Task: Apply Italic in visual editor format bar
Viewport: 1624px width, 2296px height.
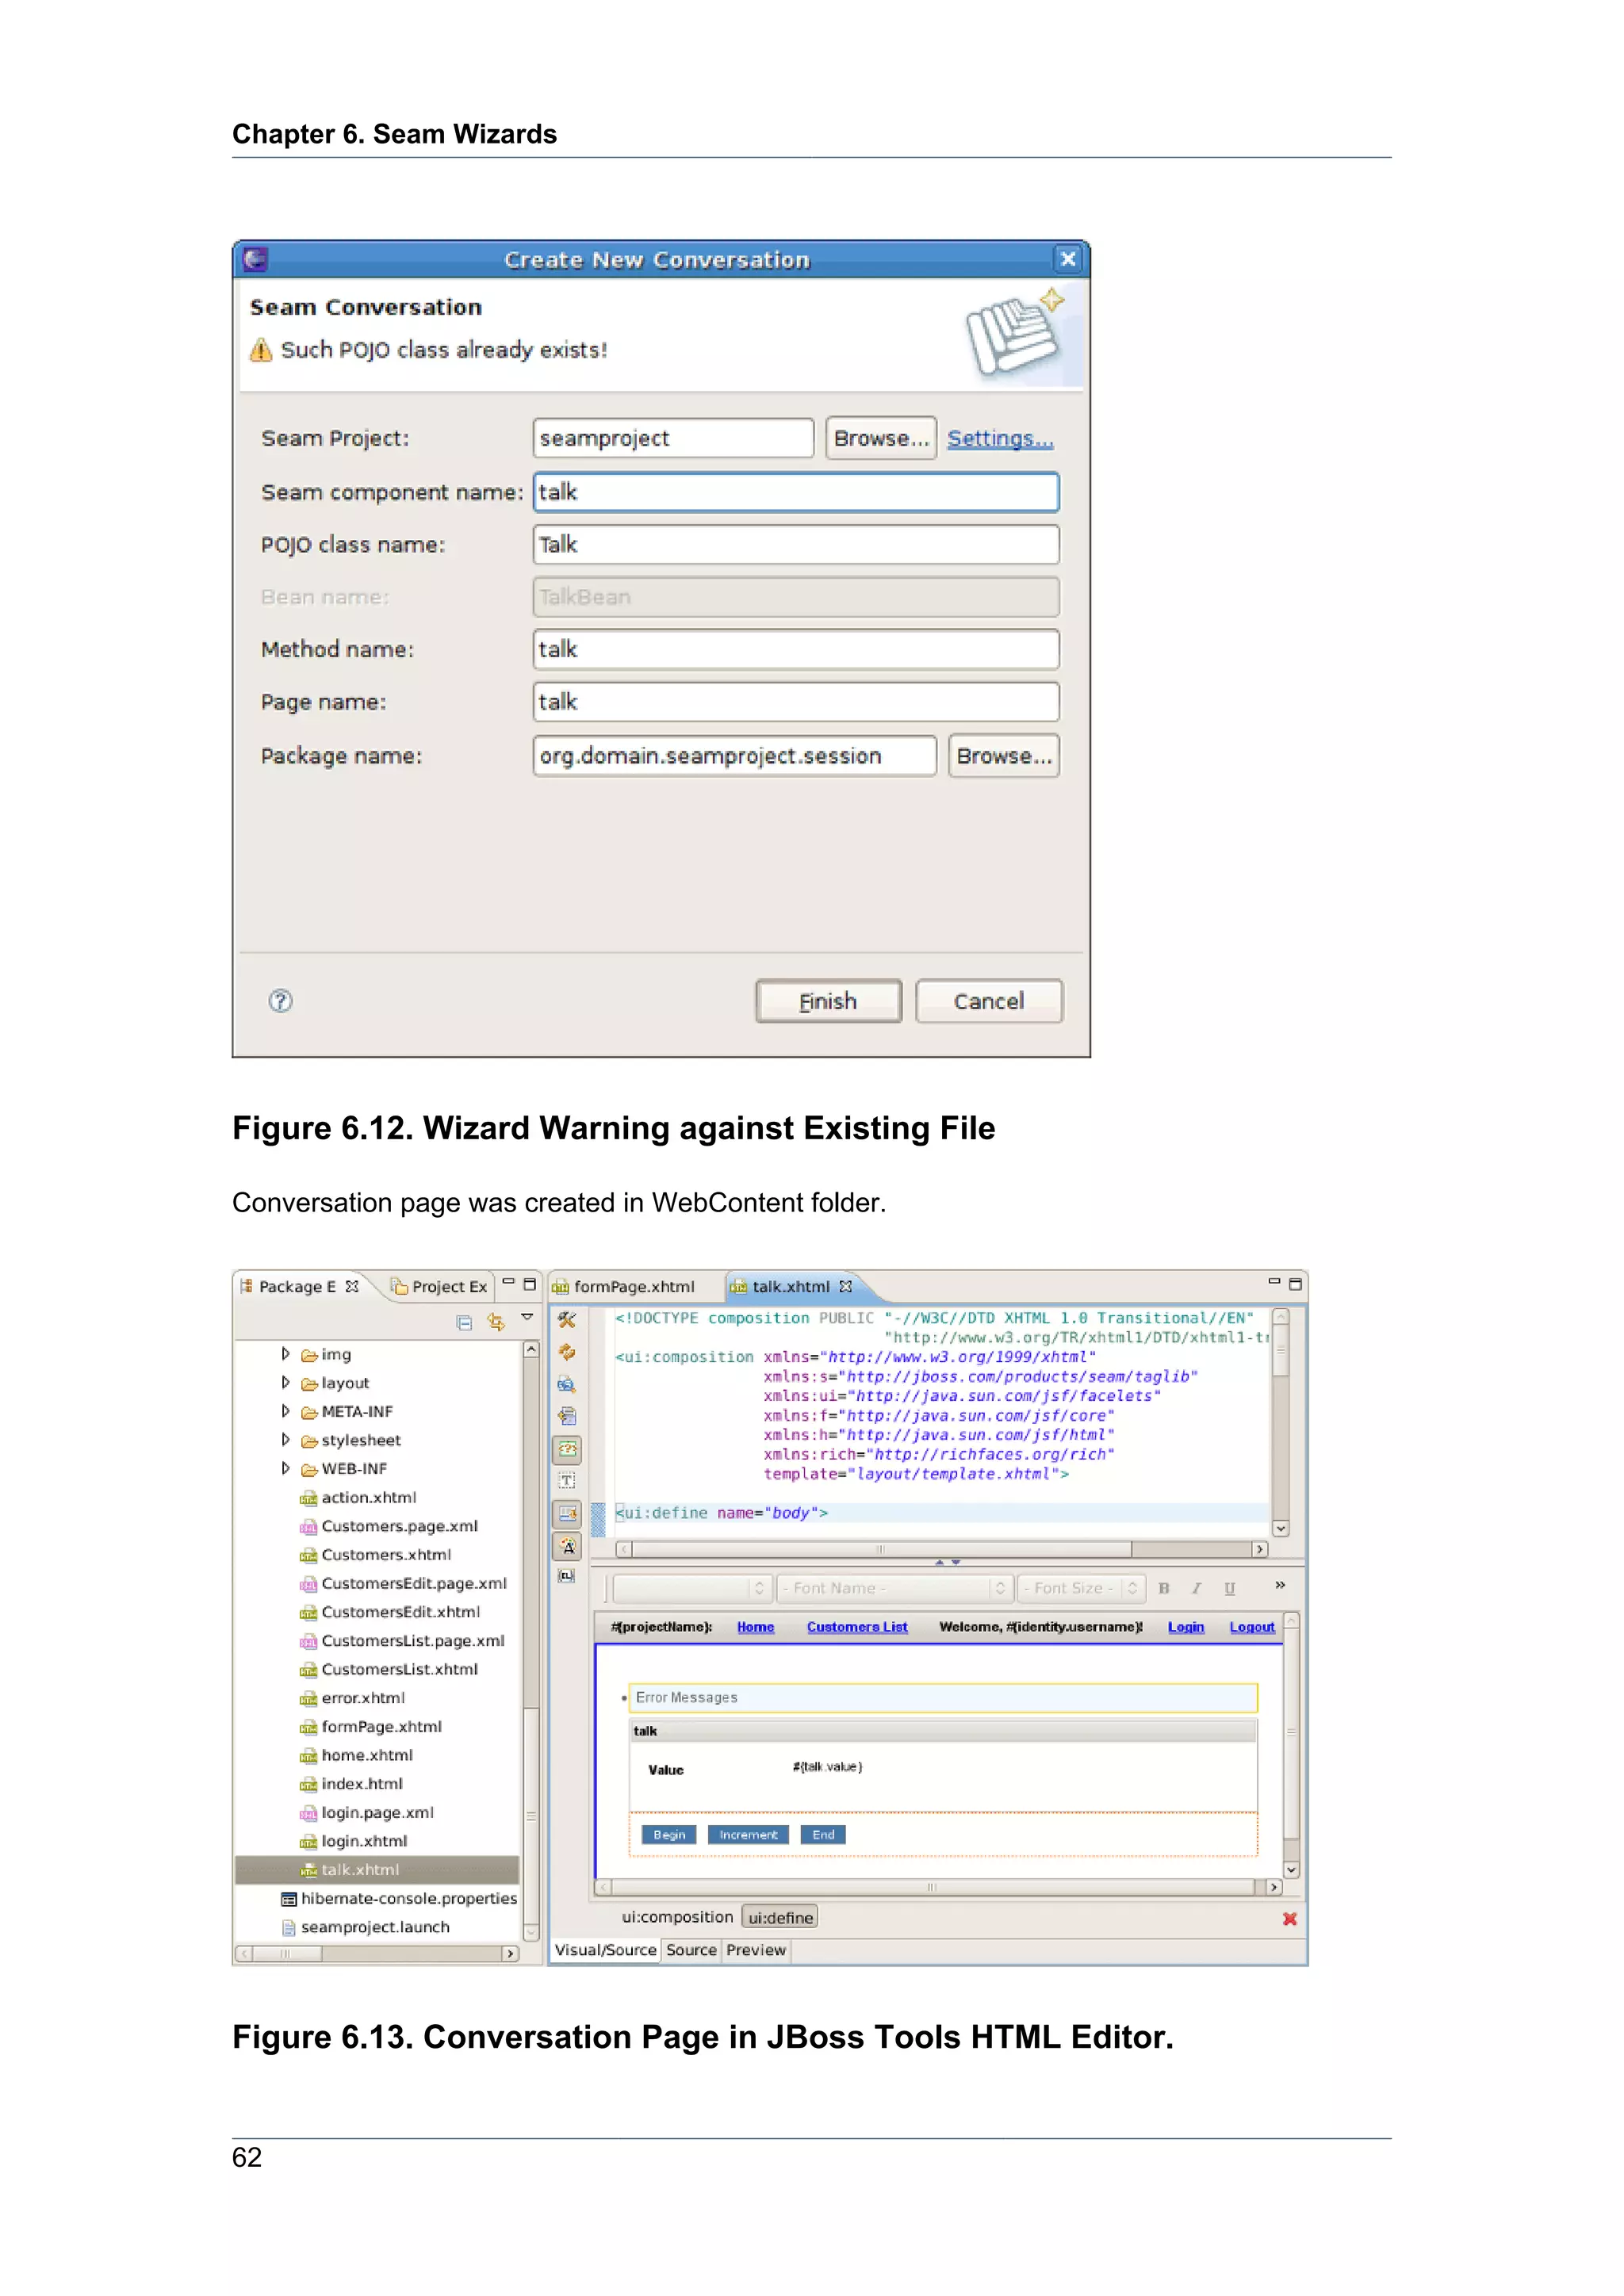Action: pos(1196,1588)
